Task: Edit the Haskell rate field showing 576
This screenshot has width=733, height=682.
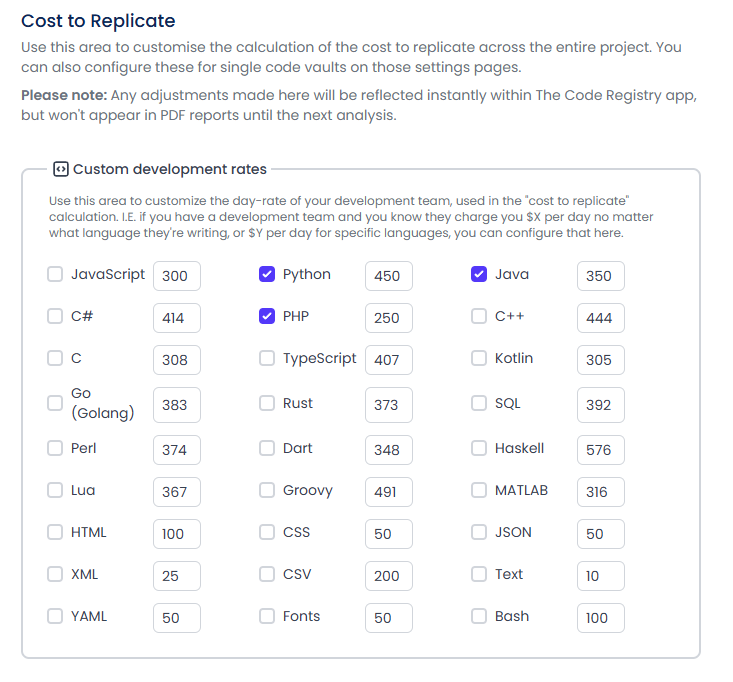Action: (600, 450)
